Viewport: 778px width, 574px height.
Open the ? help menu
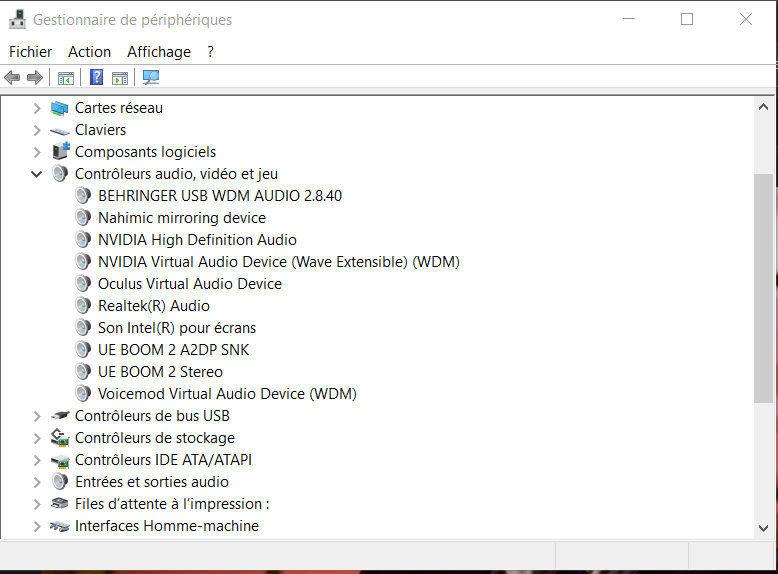pyautogui.click(x=210, y=52)
